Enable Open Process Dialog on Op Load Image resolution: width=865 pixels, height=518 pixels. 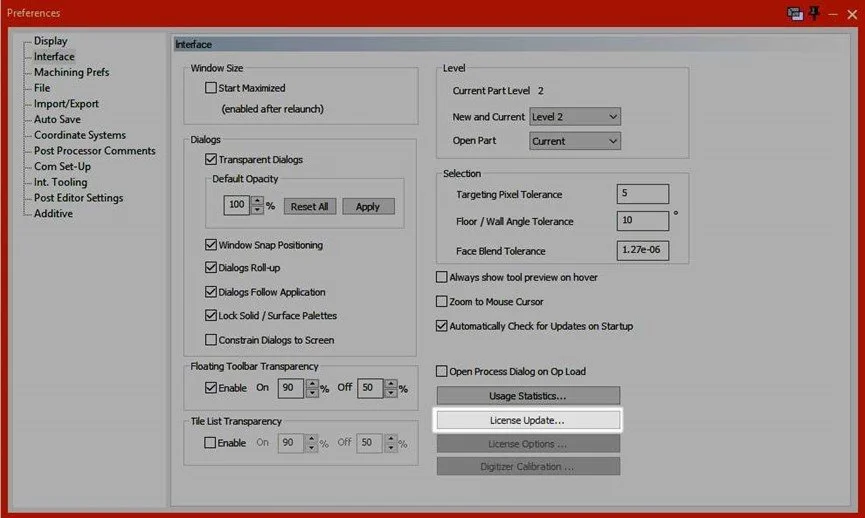pyautogui.click(x=441, y=371)
